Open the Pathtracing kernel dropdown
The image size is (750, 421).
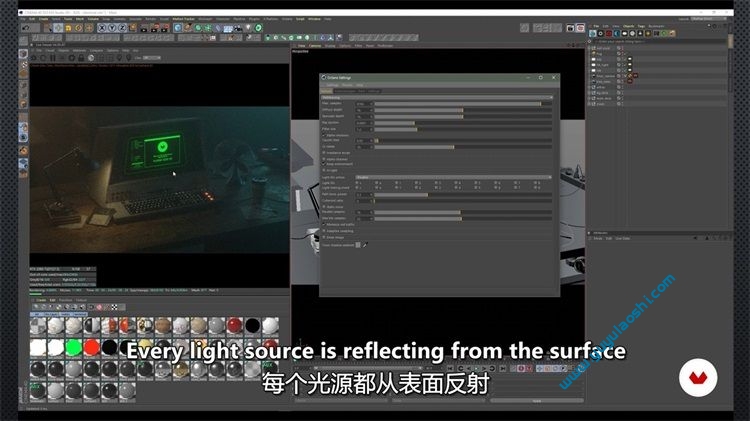pyautogui.click(x=437, y=97)
